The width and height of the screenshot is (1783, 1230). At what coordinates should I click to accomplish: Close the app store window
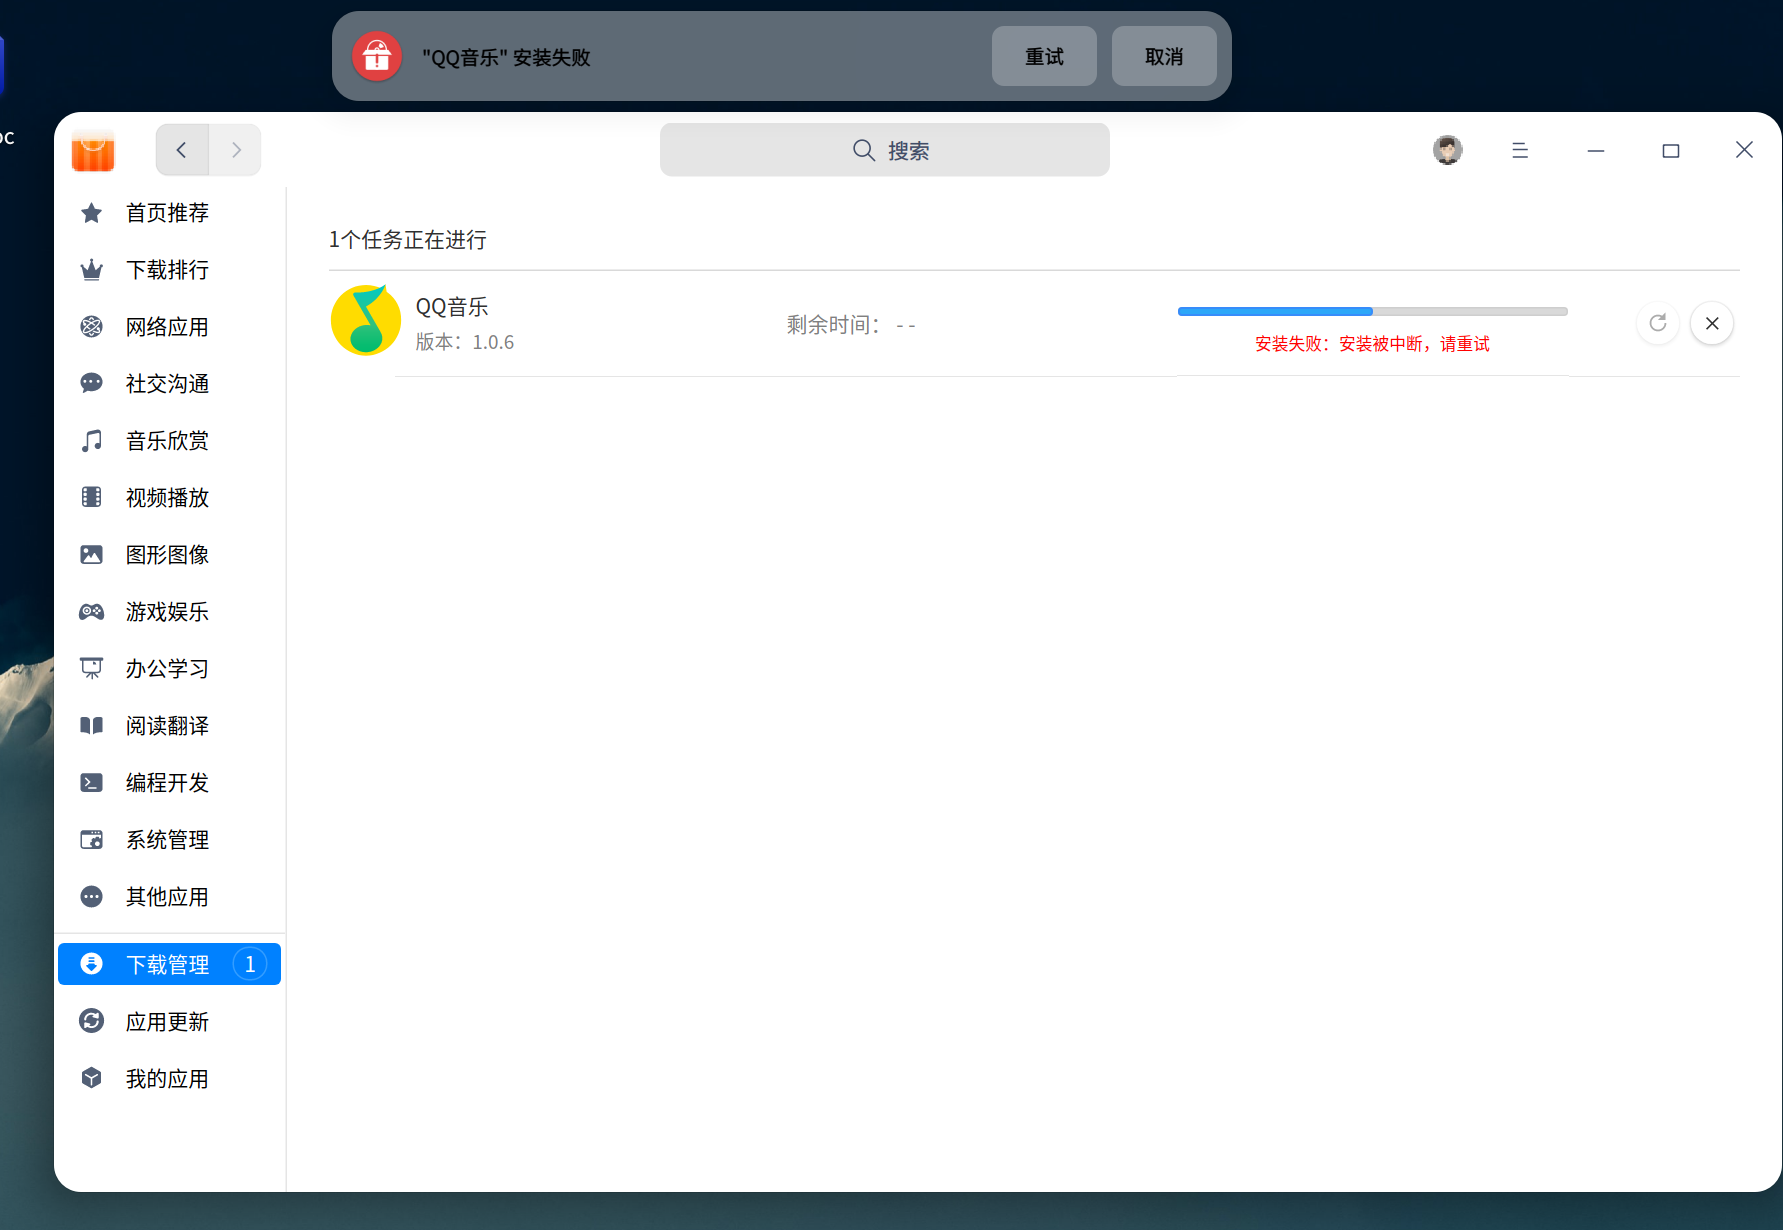(x=1744, y=150)
